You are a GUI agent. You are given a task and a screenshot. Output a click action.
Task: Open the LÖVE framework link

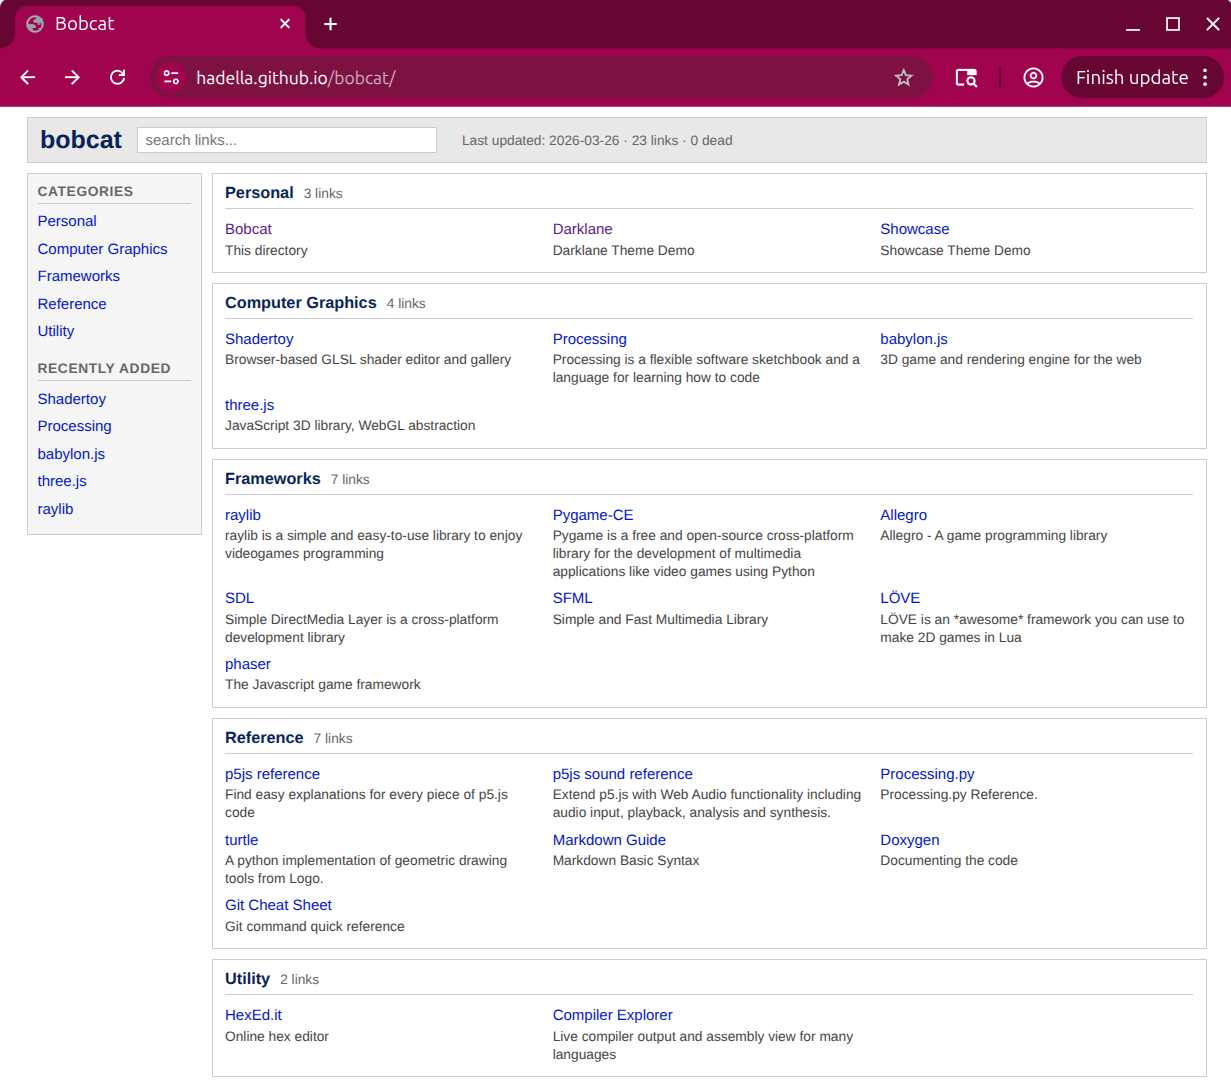coord(899,597)
